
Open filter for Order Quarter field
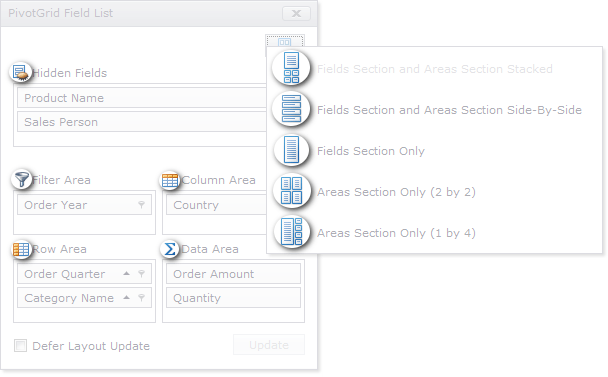(142, 273)
